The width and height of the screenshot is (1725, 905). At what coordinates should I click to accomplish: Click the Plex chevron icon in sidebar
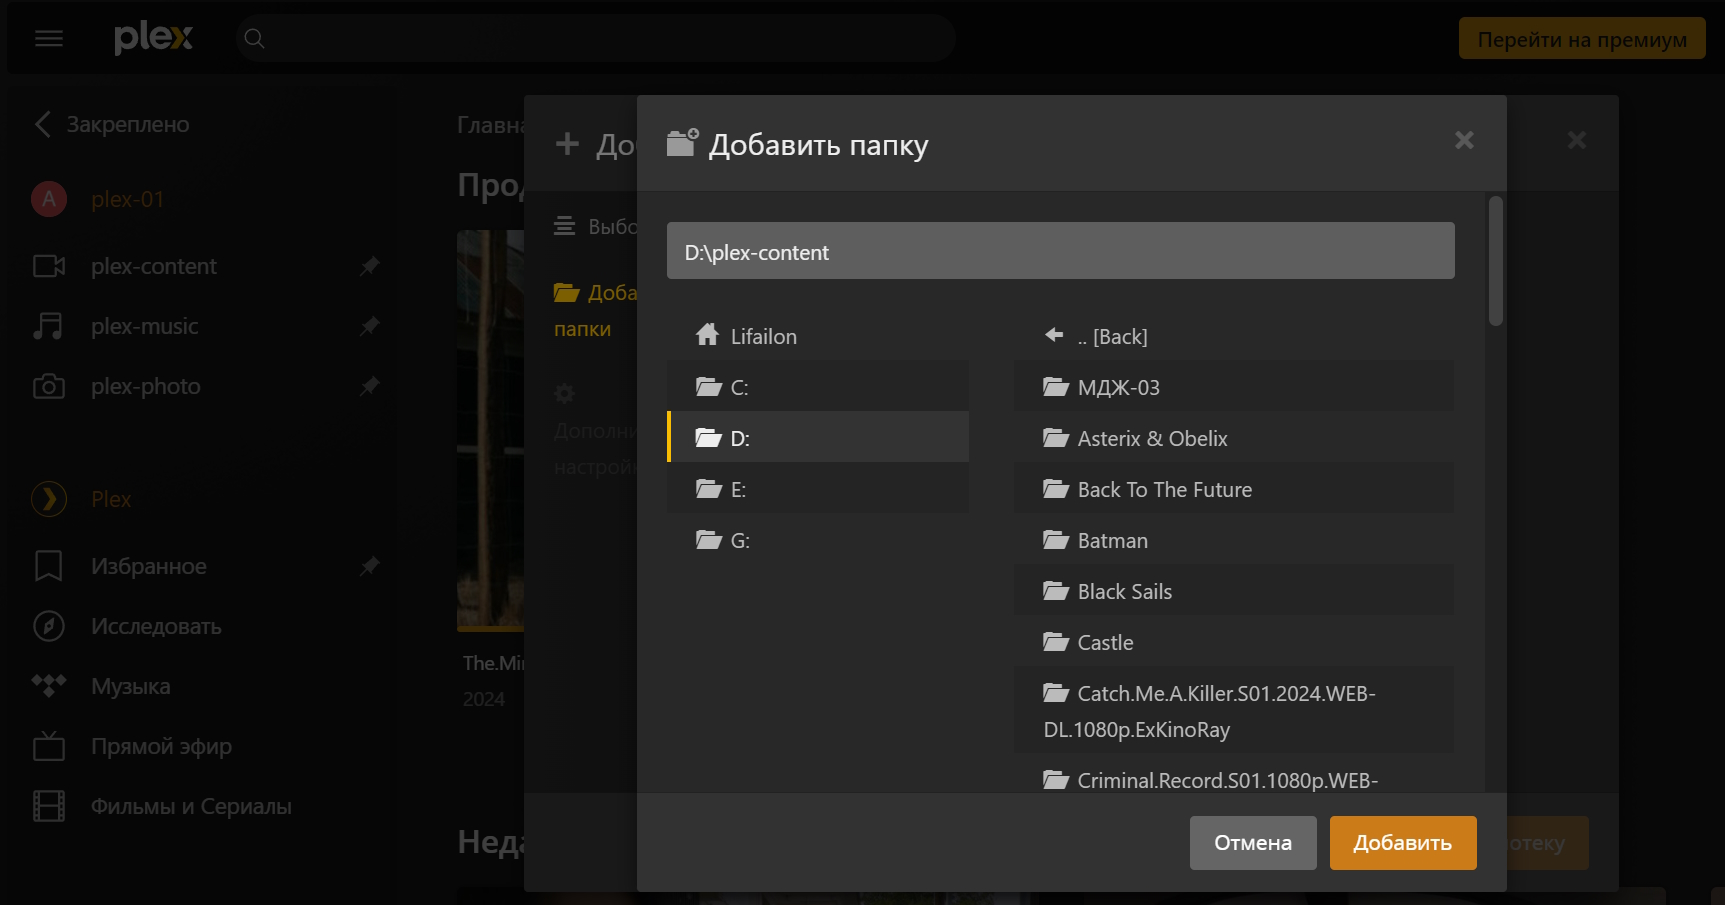[49, 499]
